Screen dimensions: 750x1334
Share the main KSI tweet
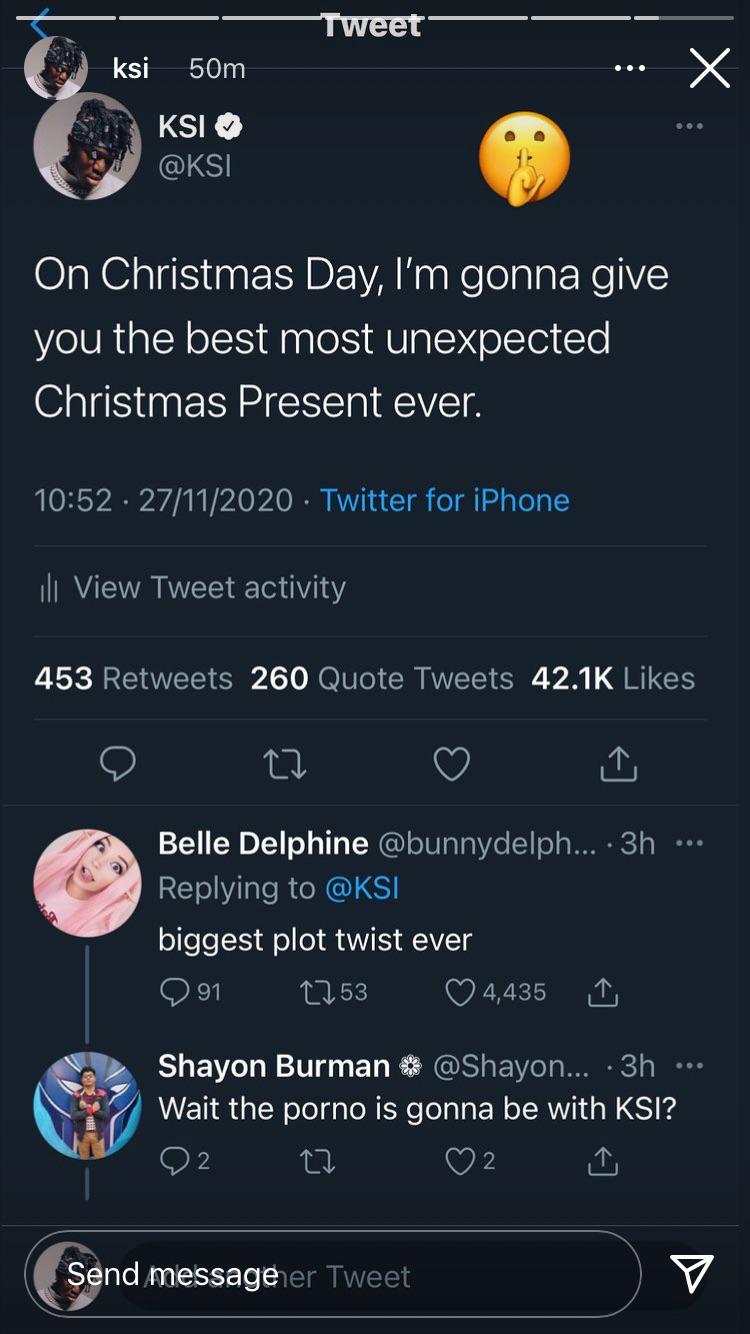click(x=618, y=764)
